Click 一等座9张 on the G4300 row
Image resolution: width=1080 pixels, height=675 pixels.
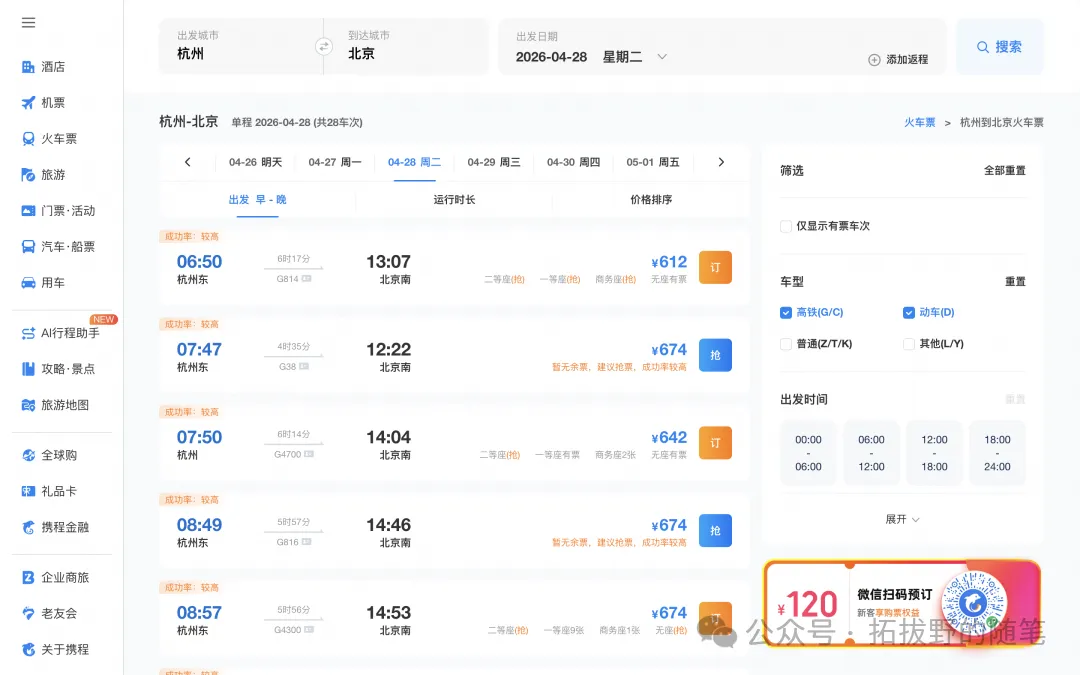(563, 630)
